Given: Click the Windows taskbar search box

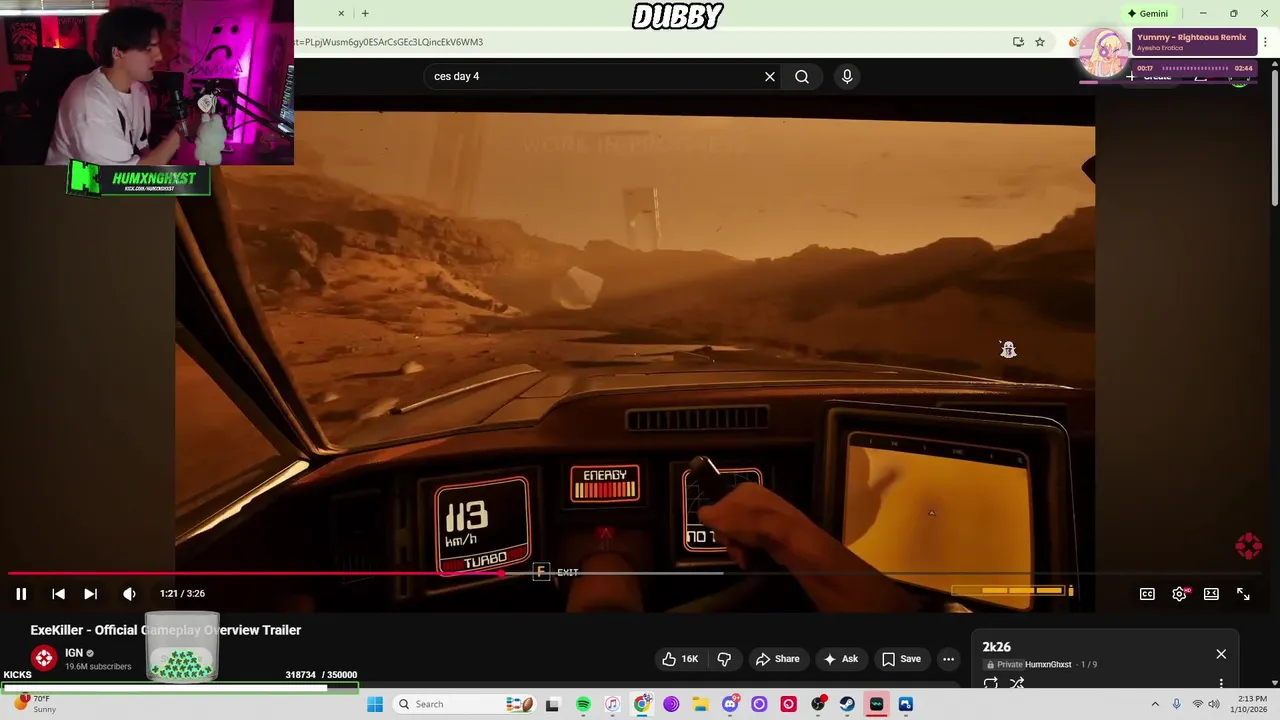Looking at the screenshot, I should (x=465, y=704).
